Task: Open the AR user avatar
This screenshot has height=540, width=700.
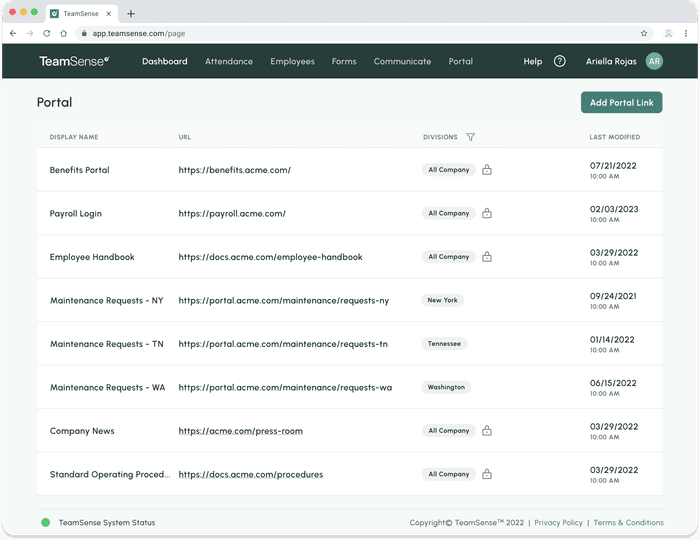Action: 654,61
